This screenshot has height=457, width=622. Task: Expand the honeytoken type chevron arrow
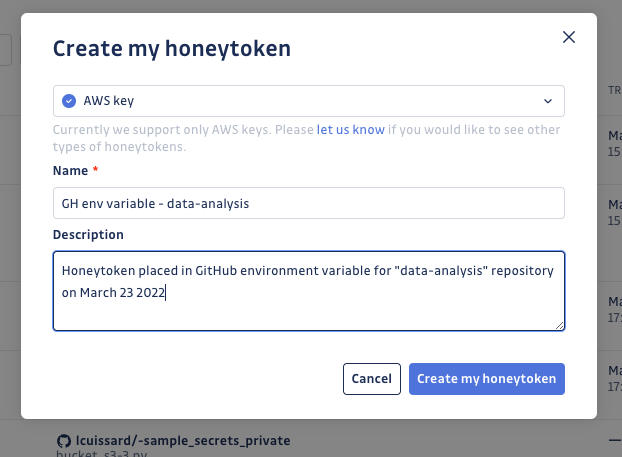pyautogui.click(x=548, y=101)
